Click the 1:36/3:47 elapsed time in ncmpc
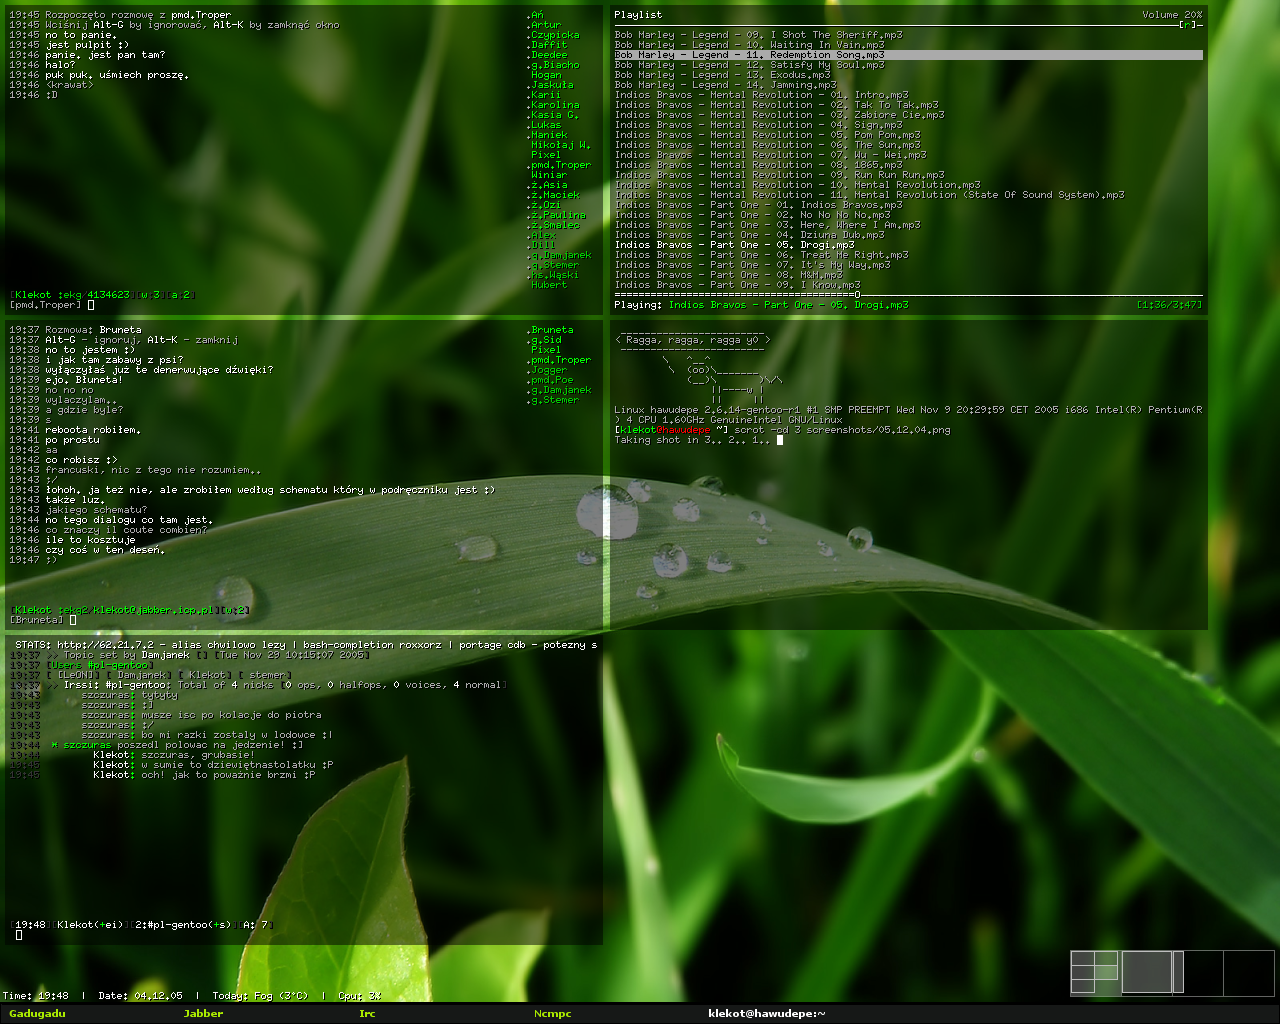Image resolution: width=1280 pixels, height=1024 pixels. [x=1170, y=305]
